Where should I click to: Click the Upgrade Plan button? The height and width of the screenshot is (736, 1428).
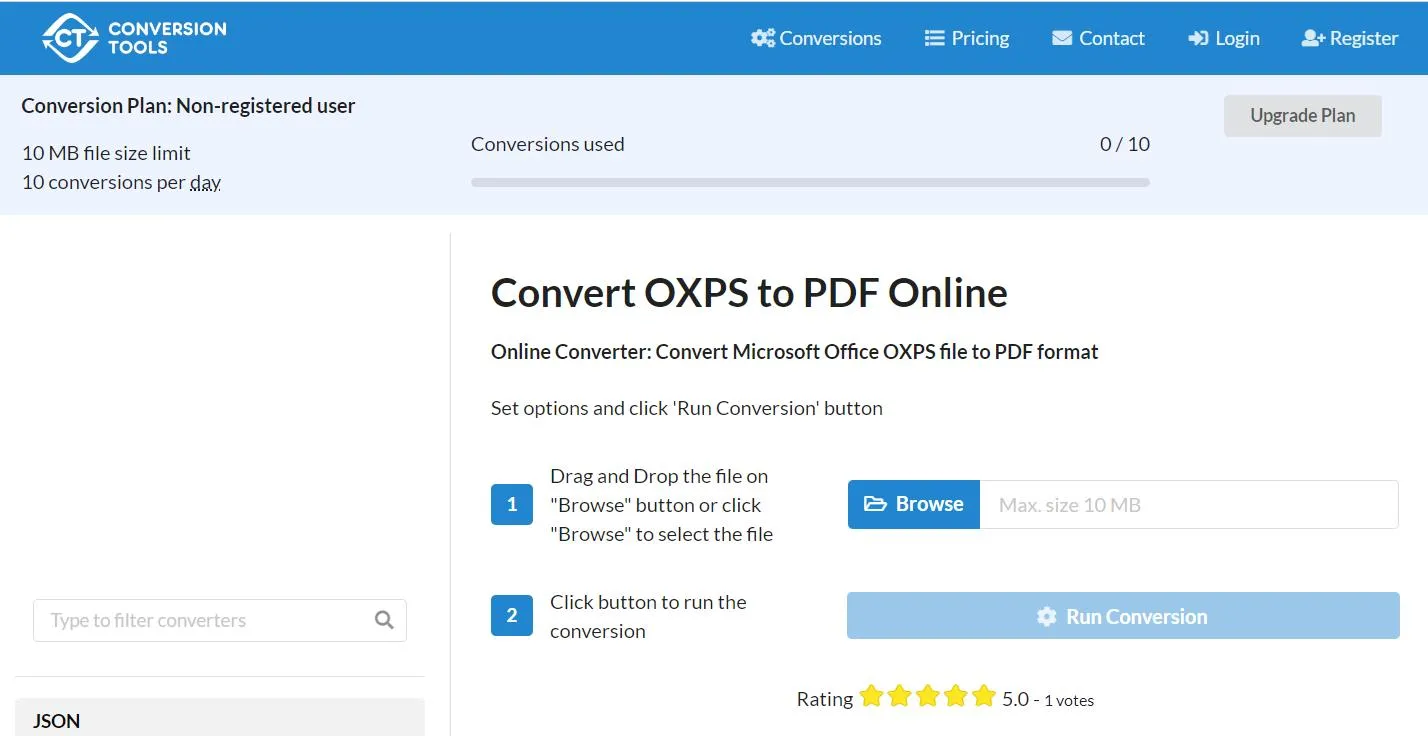click(1302, 115)
